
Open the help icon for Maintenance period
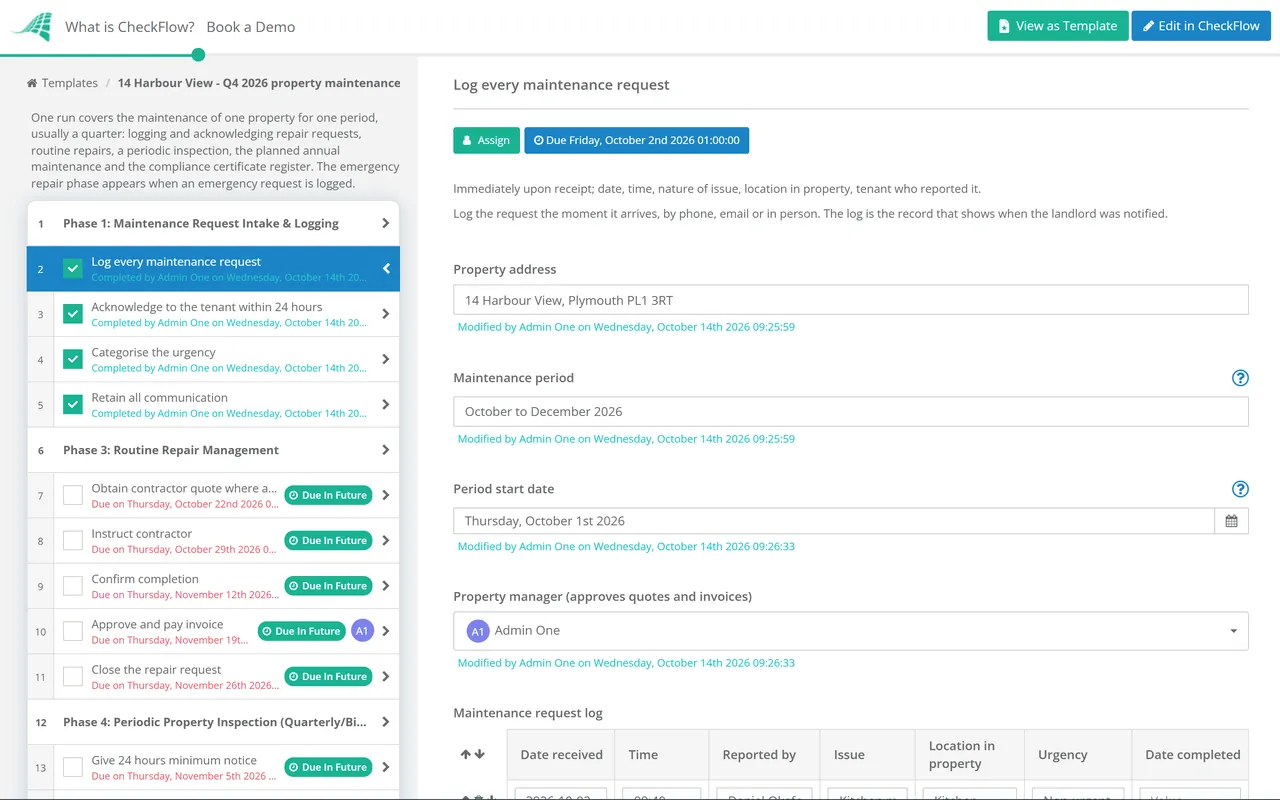tap(1240, 378)
